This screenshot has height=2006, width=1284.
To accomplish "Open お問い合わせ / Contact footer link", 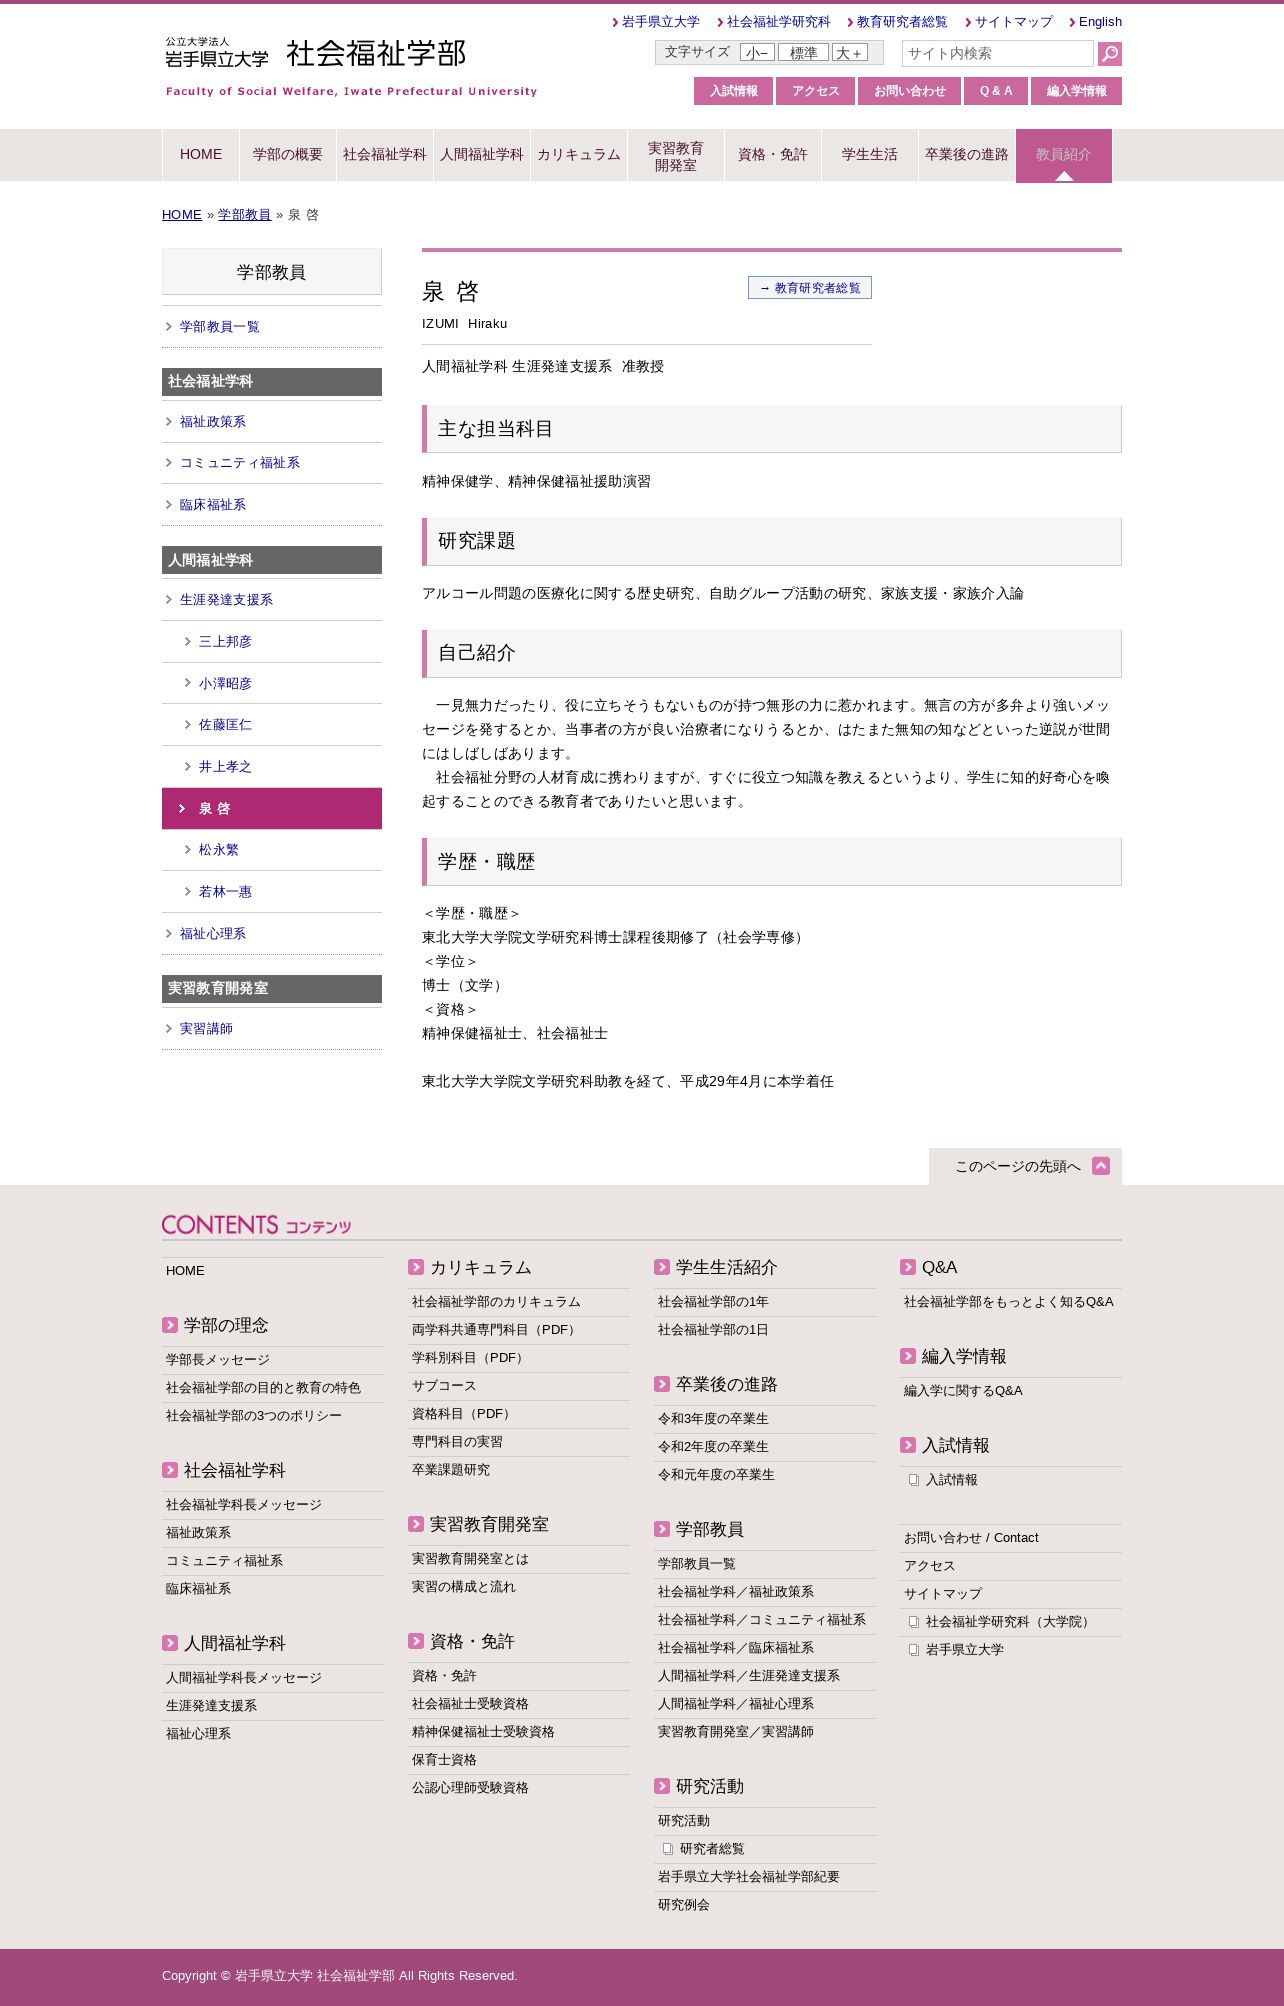I will click(971, 1538).
